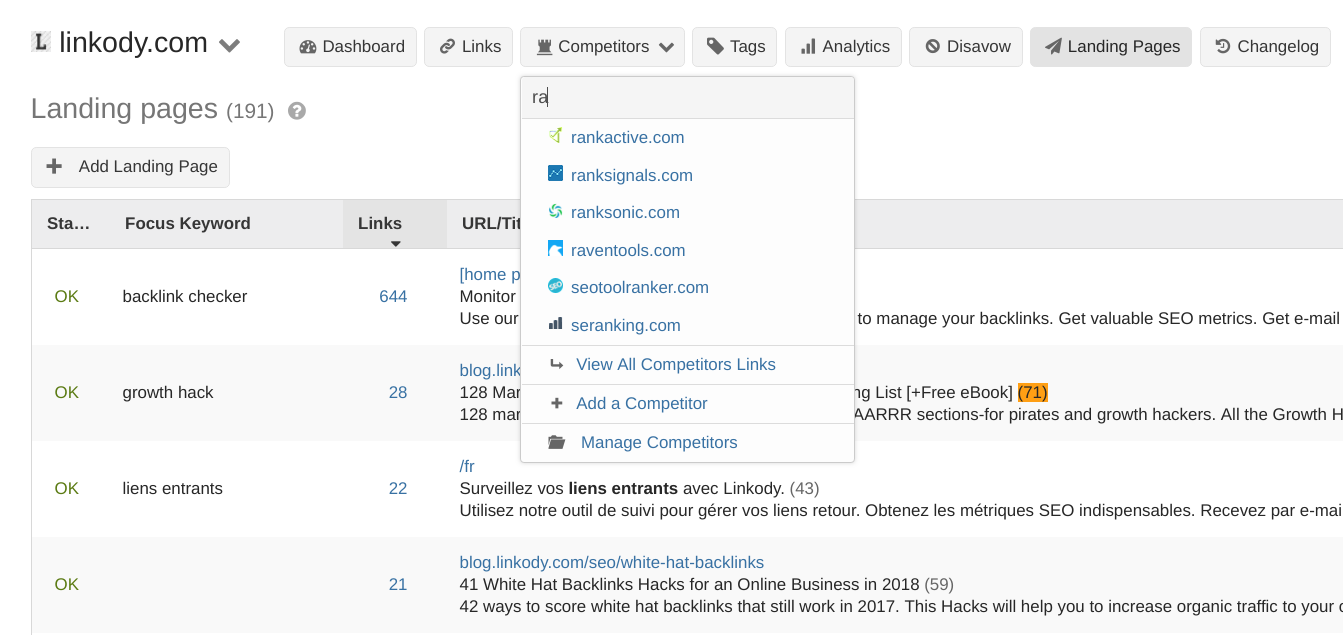
Task: Open blog.linkody.com/seo/white-hat-backlinks link
Action: coord(612,563)
